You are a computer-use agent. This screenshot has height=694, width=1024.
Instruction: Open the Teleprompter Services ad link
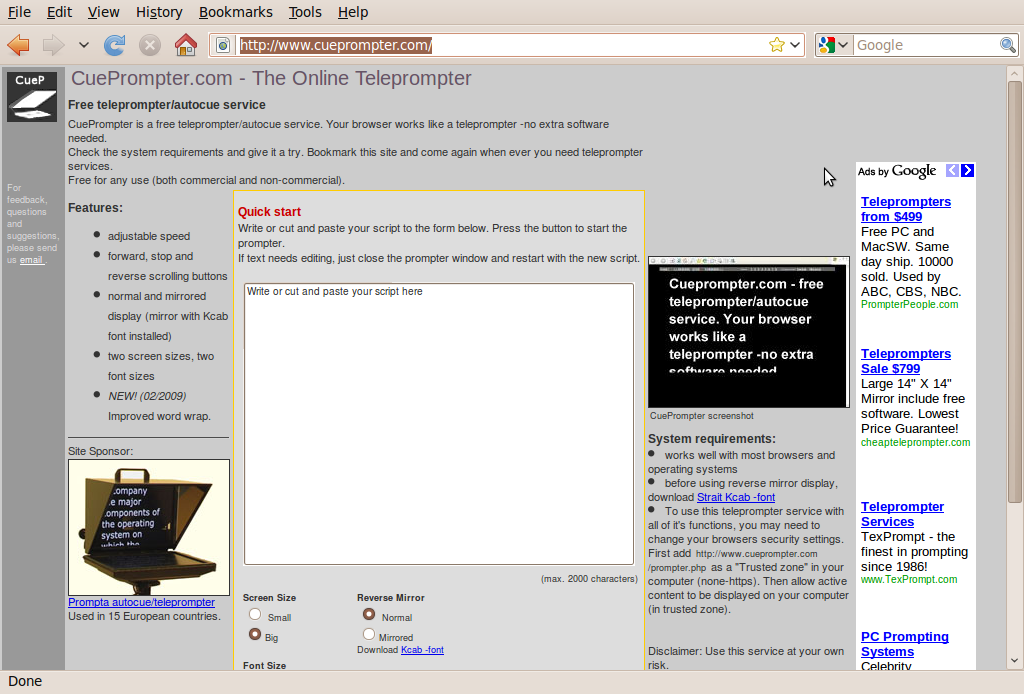coord(902,514)
